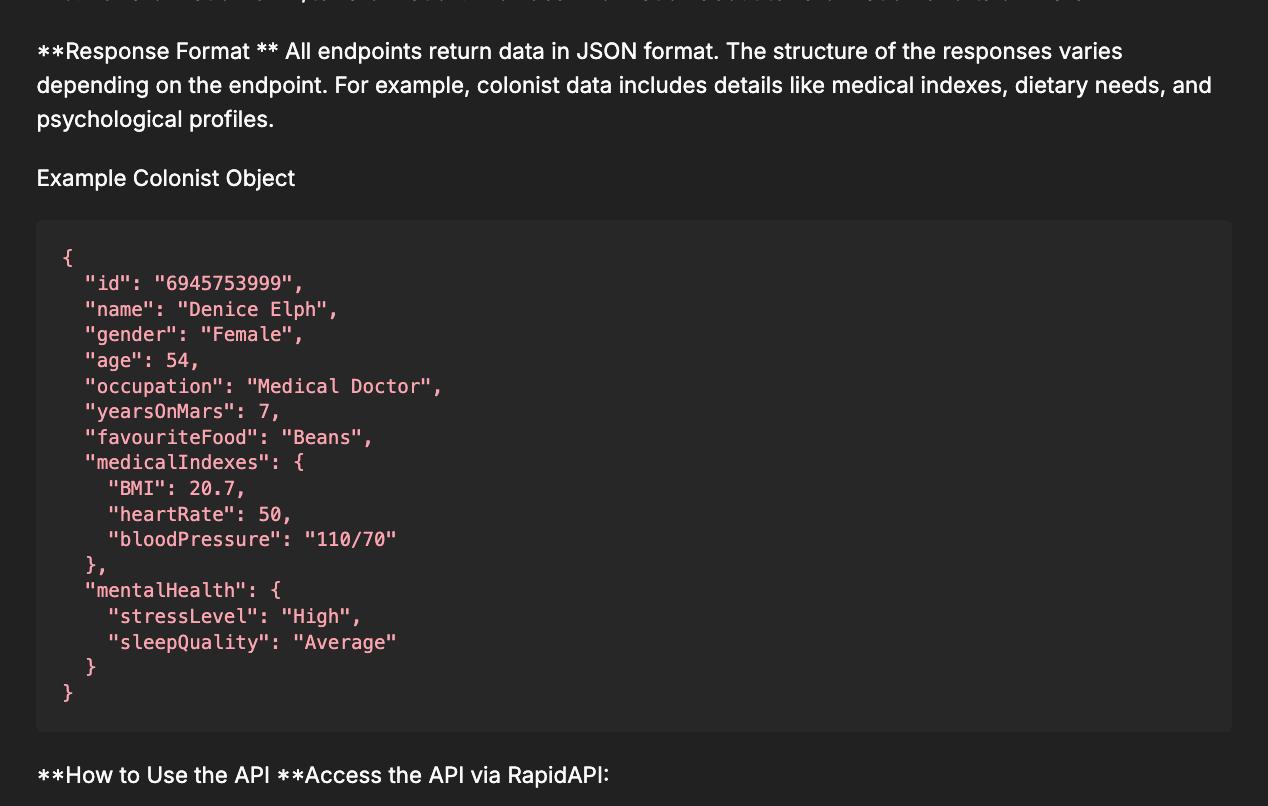Click the "yearsOnMars": 7 code line
The width and height of the screenshot is (1268, 806).
tap(183, 411)
